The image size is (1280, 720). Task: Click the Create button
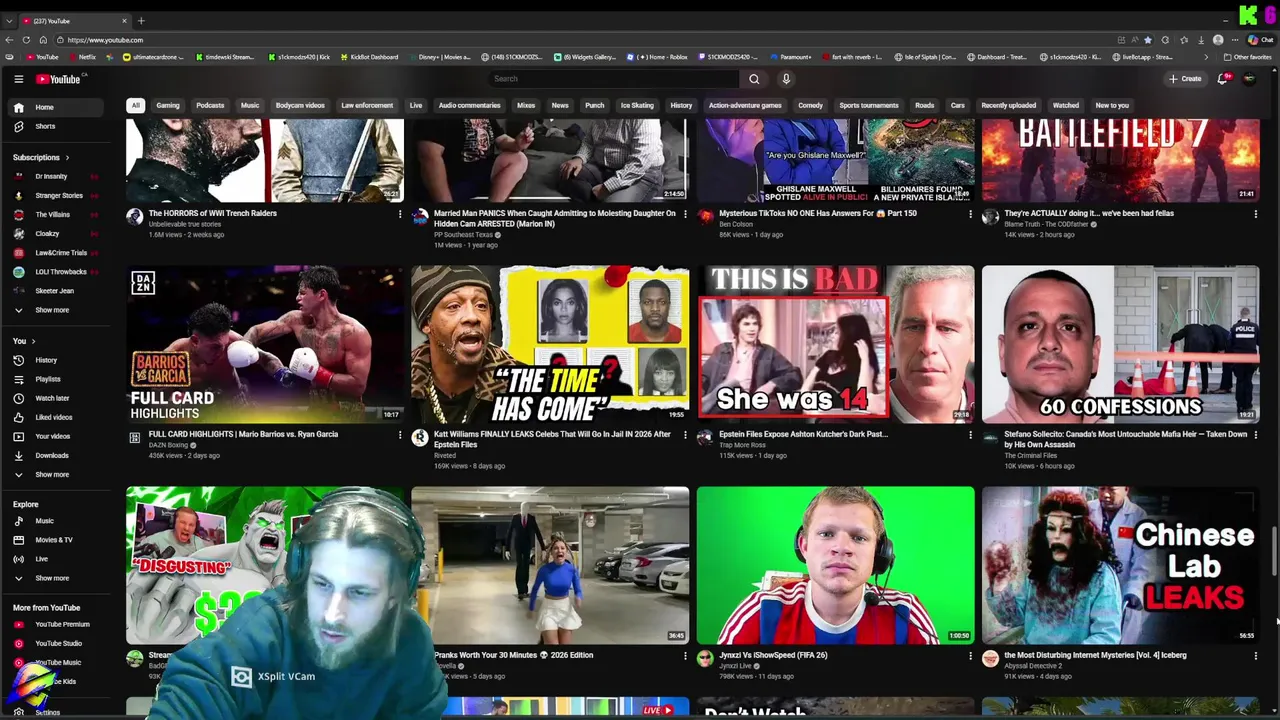click(x=1185, y=79)
